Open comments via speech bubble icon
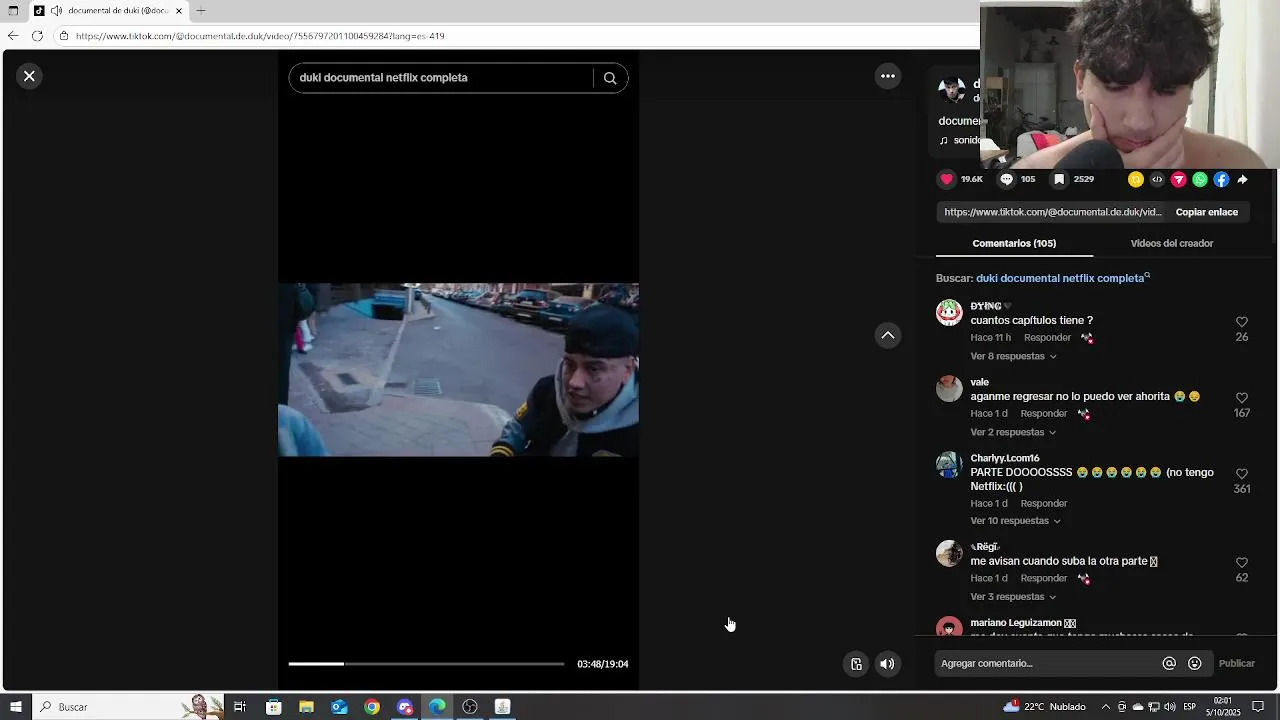 [1007, 180]
